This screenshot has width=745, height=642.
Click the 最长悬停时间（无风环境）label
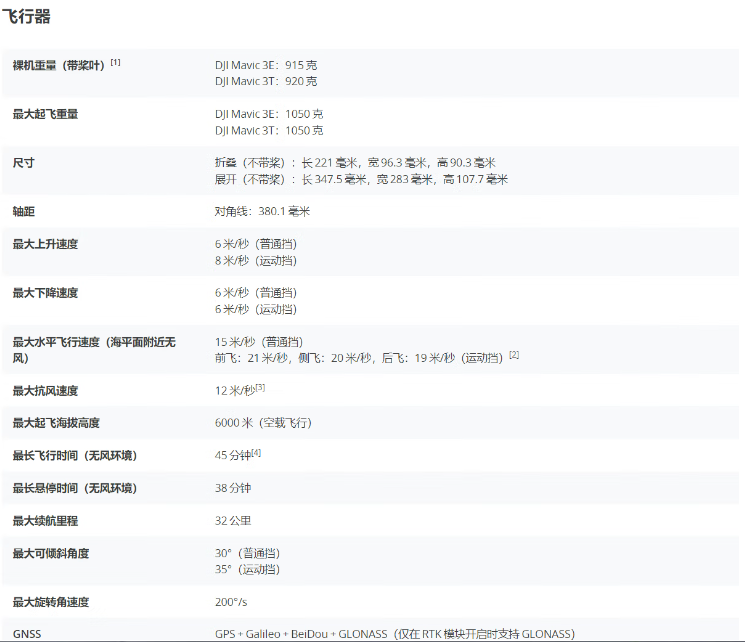coord(75,488)
